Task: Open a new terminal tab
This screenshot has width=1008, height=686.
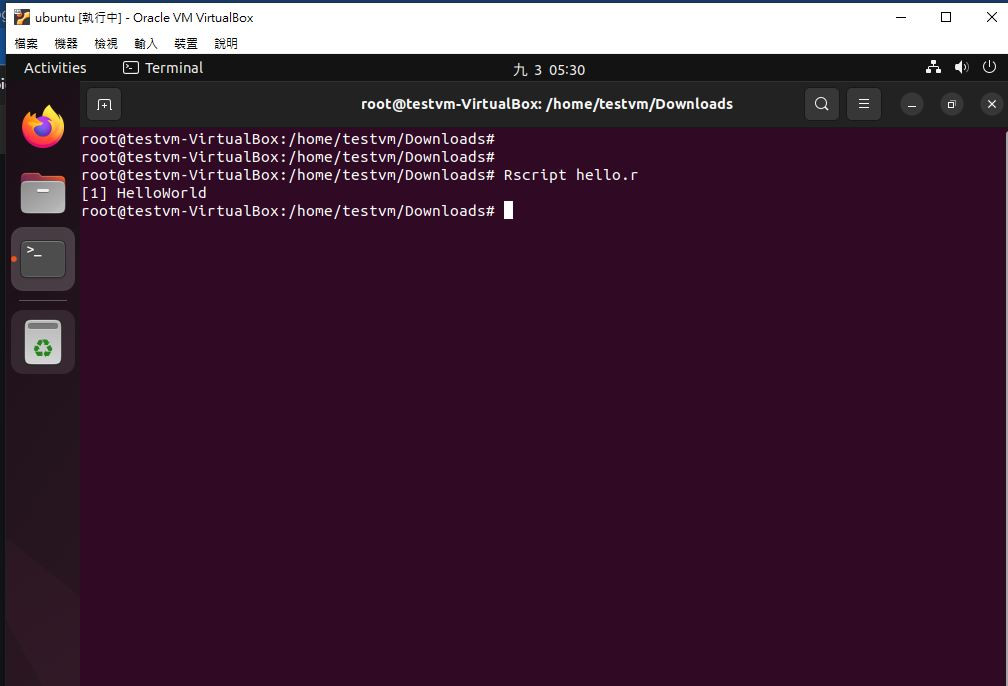Action: pyautogui.click(x=104, y=104)
